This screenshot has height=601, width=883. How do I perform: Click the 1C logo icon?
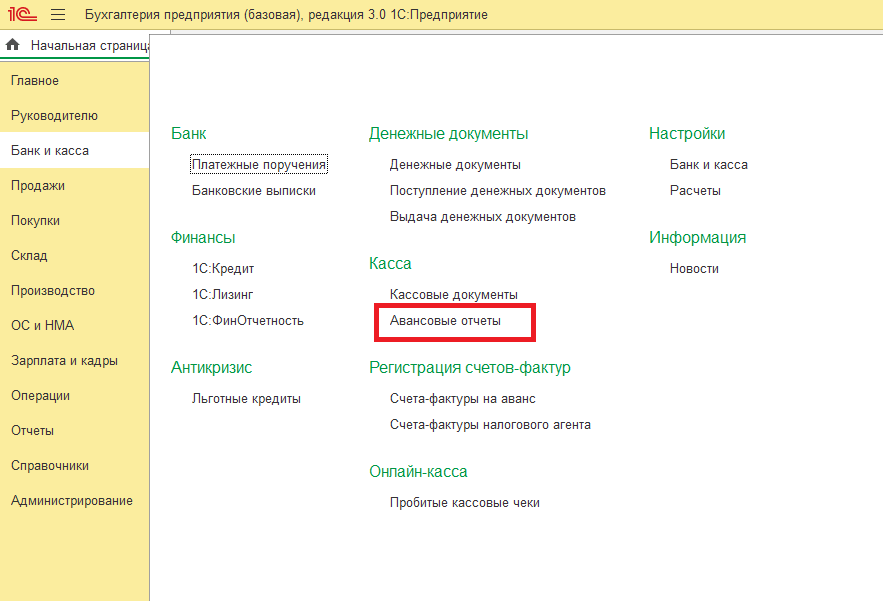tap(22, 15)
